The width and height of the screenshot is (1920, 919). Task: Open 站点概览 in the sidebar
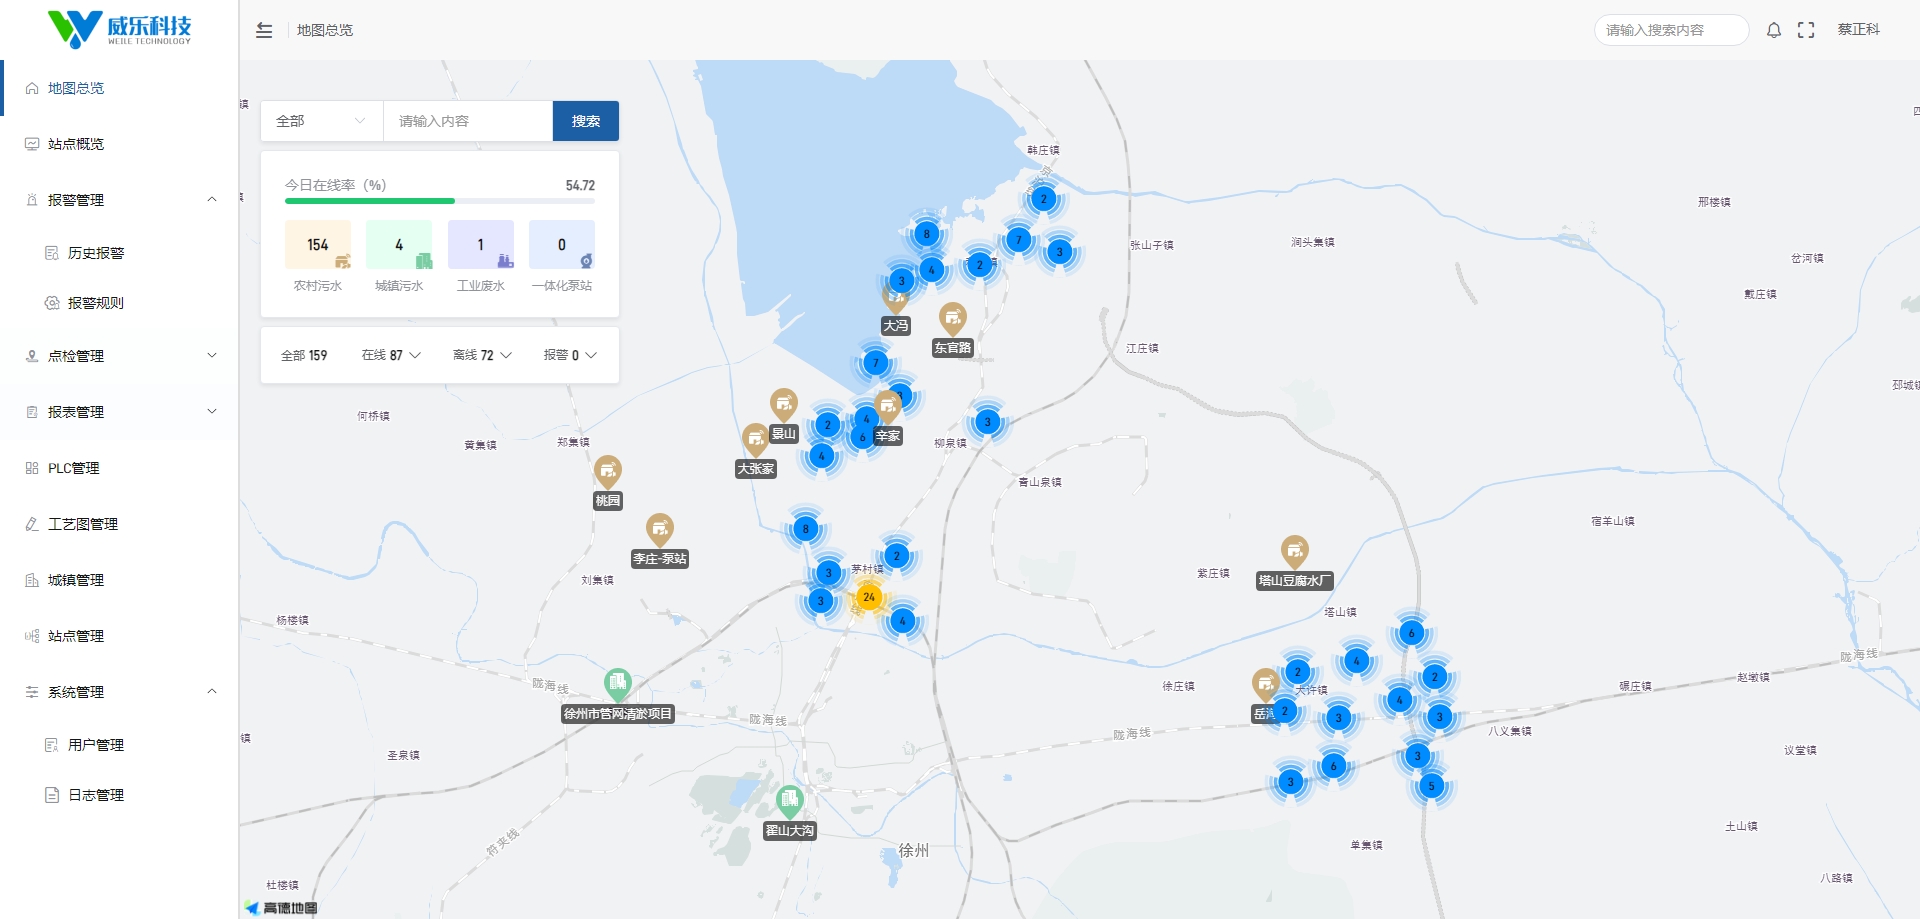point(76,144)
